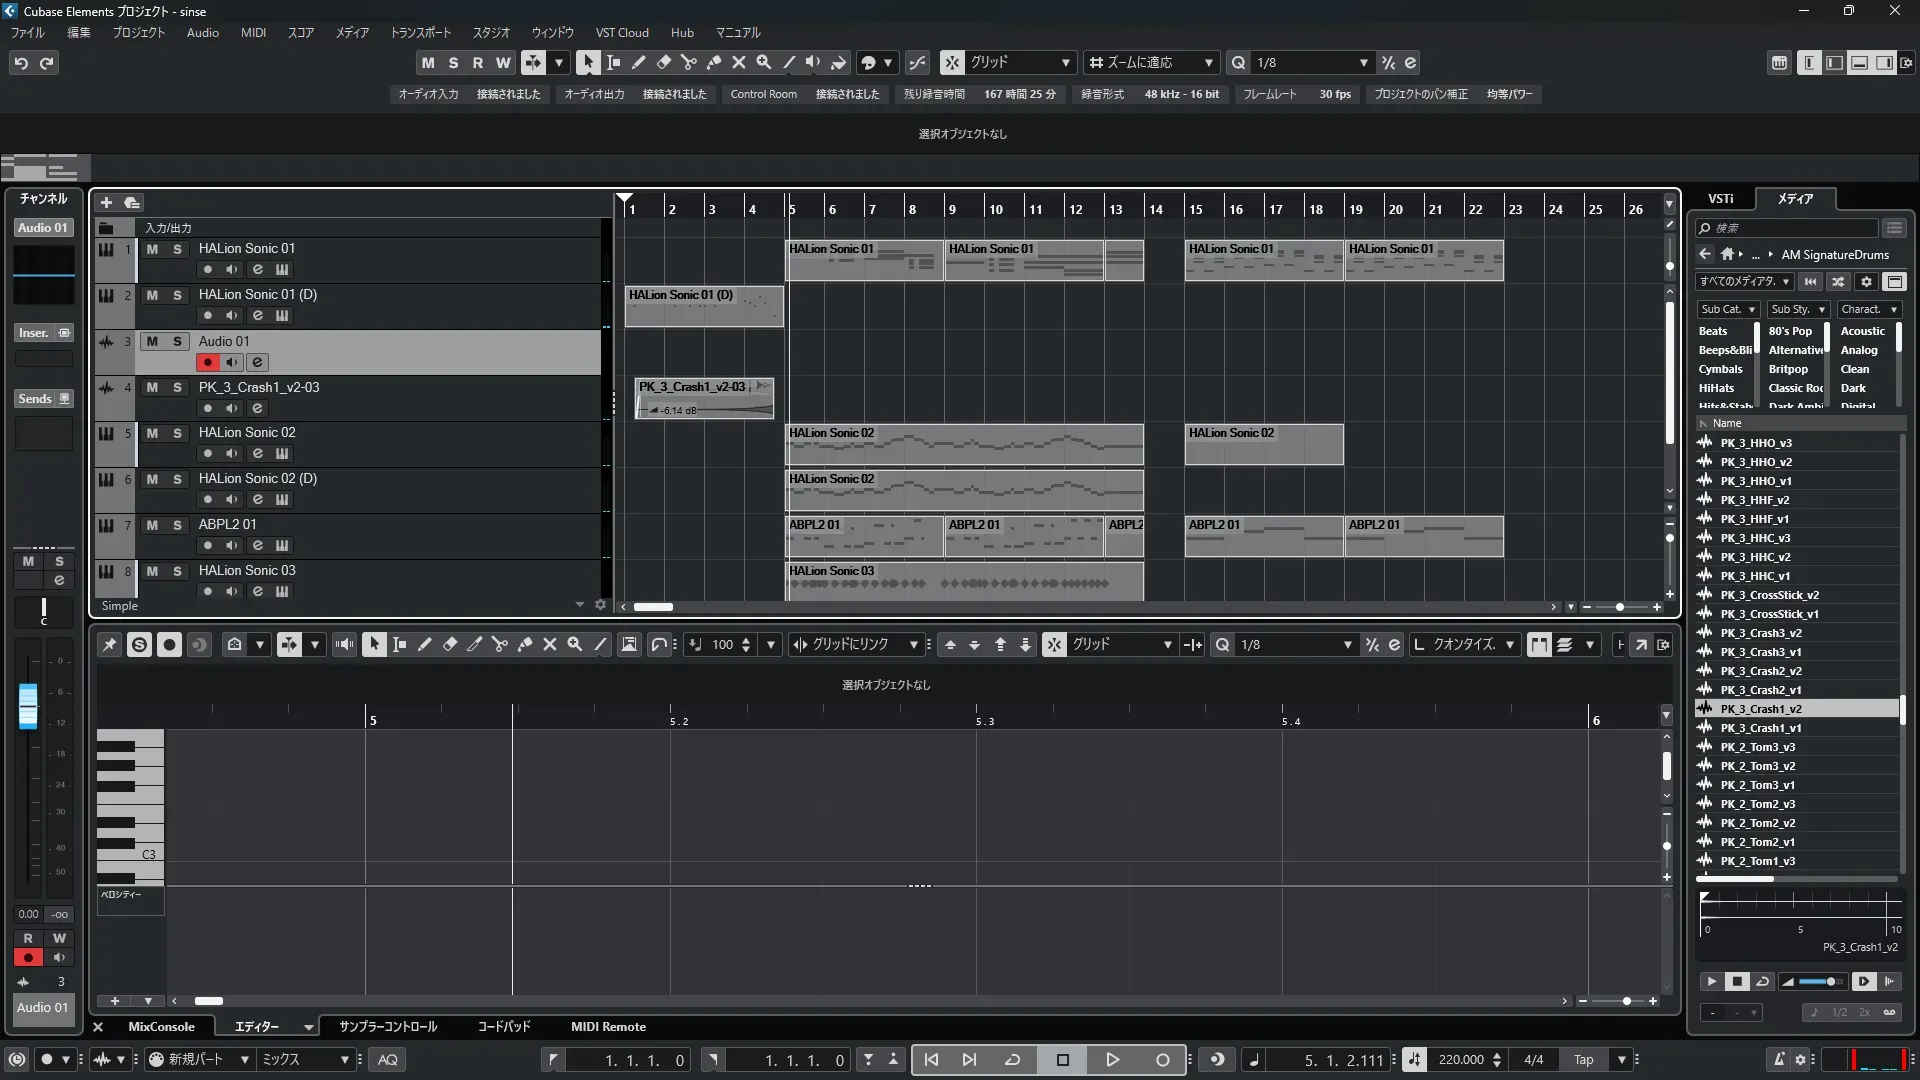Toggle the Cycle loop button in transport
Image resolution: width=1920 pixels, height=1080 pixels.
[1012, 1060]
